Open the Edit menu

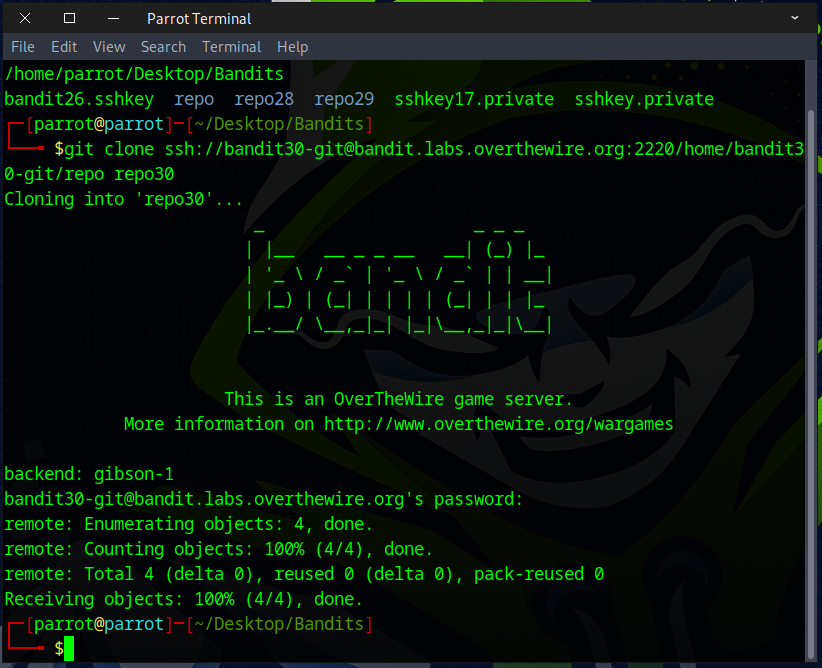click(64, 47)
